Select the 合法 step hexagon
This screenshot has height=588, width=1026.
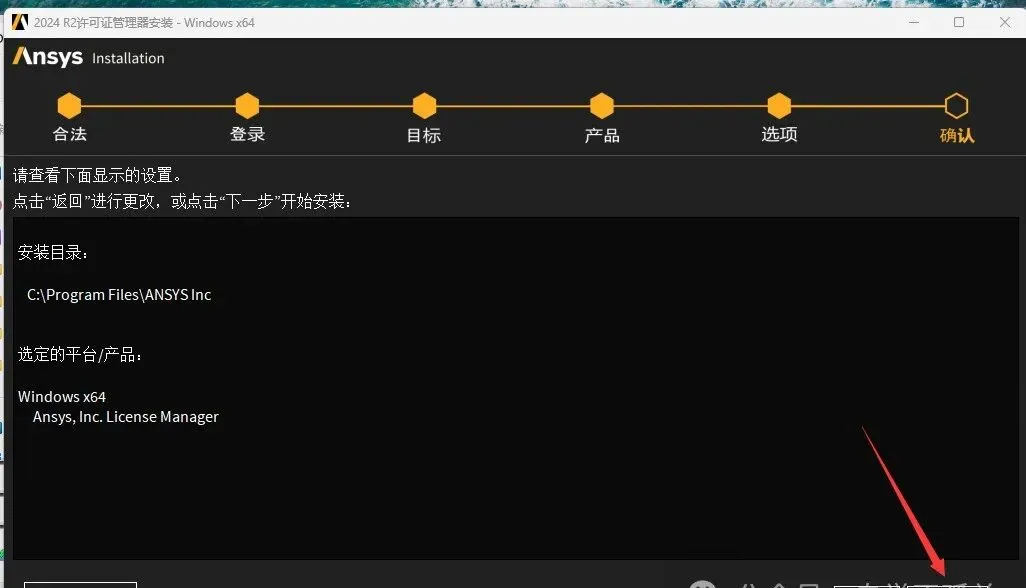69,105
